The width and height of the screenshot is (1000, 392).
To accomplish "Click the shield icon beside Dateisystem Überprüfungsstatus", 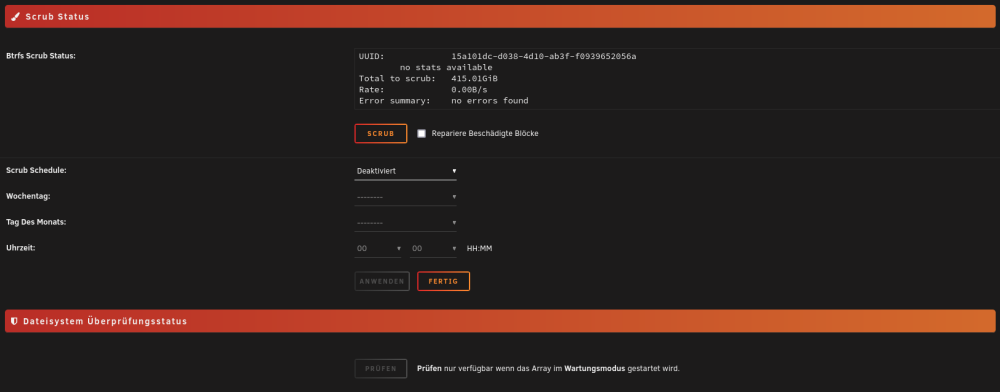I will pyautogui.click(x=15, y=321).
